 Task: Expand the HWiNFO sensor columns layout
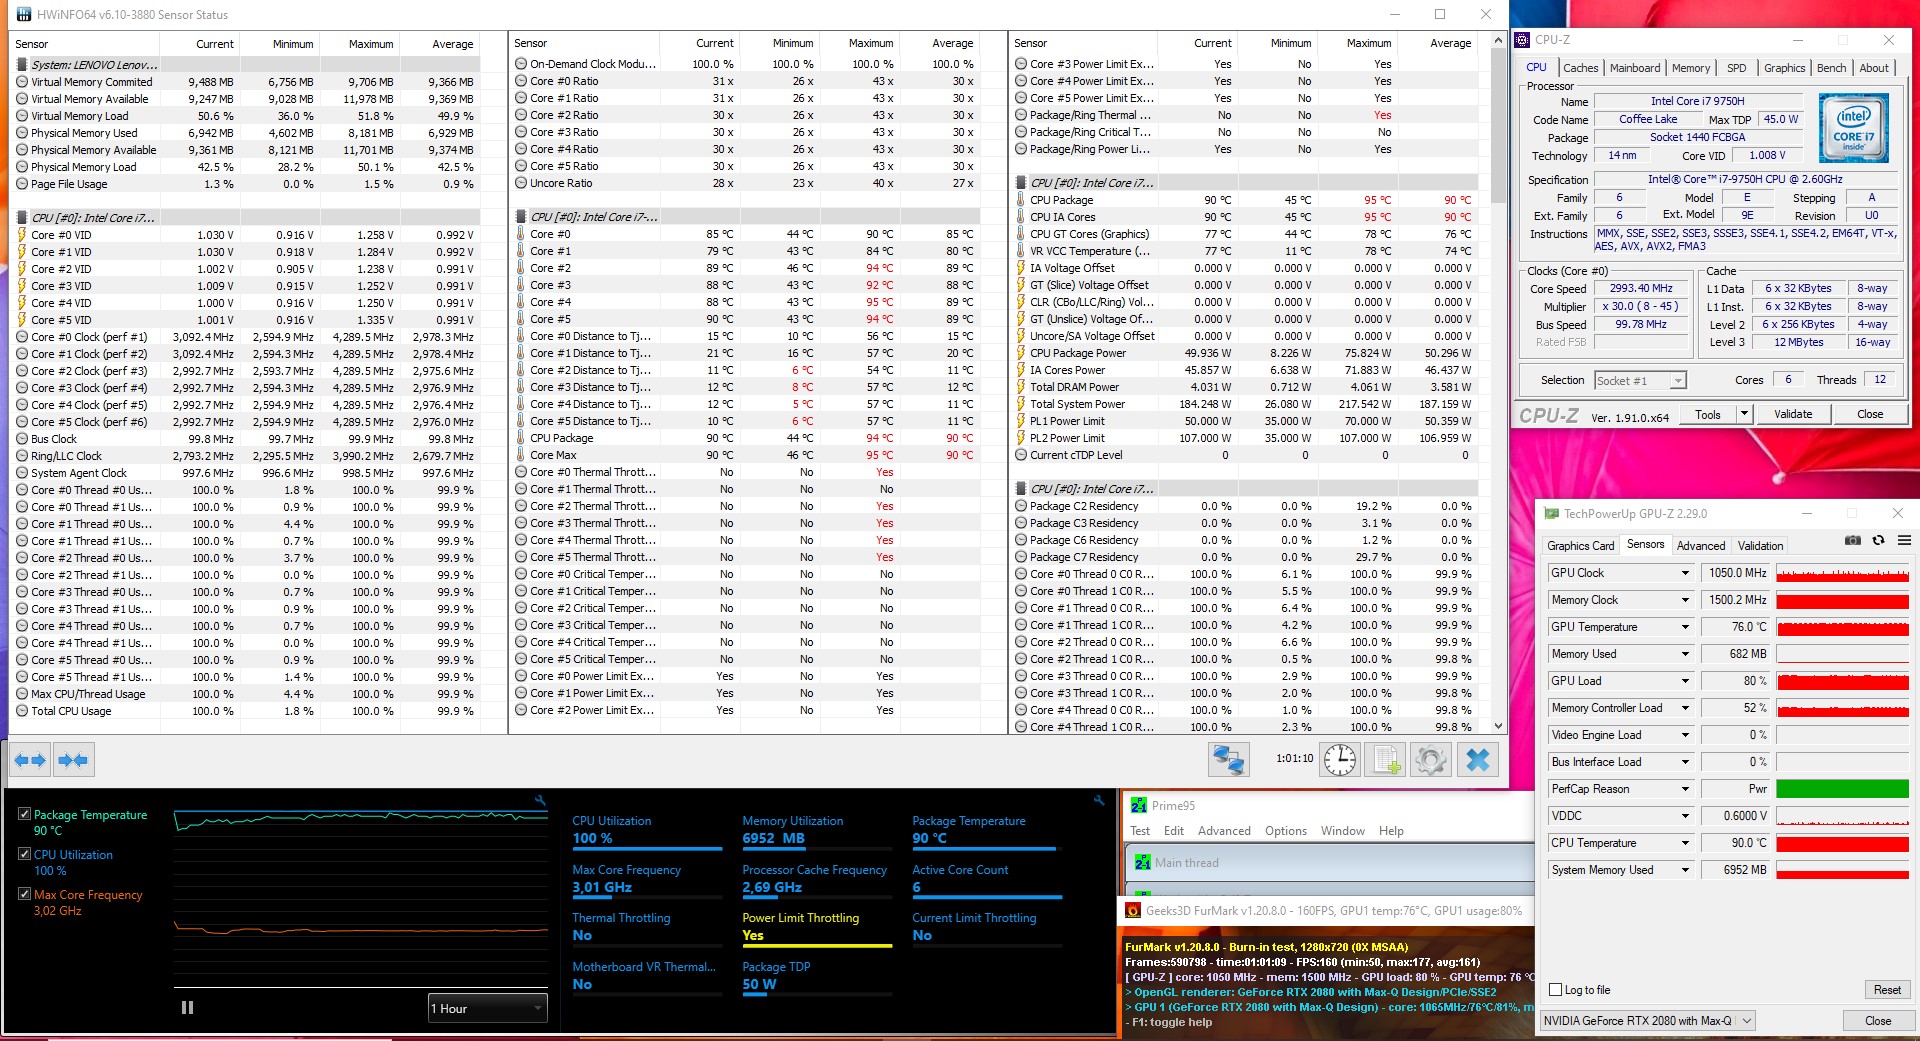[30, 760]
